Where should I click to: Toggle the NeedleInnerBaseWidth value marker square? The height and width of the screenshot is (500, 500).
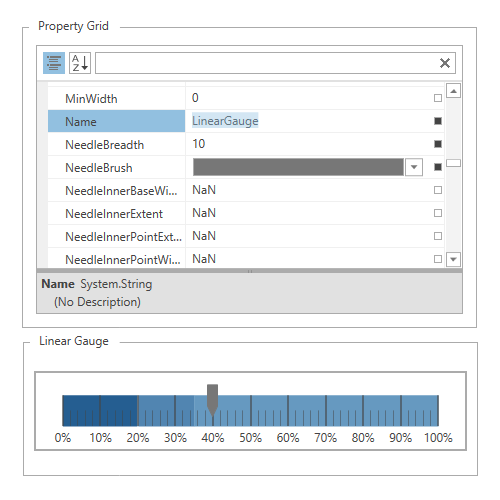coord(438,190)
